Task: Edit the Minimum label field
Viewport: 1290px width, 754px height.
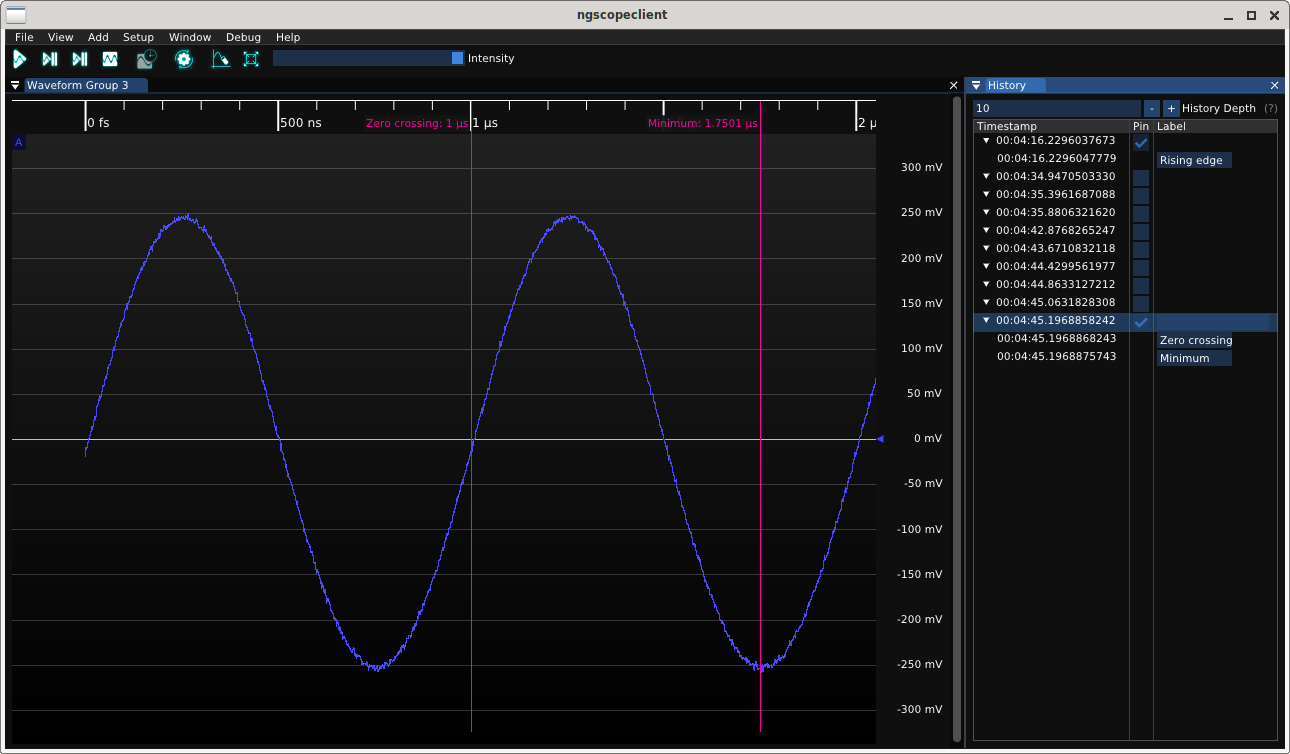Action: (1194, 358)
